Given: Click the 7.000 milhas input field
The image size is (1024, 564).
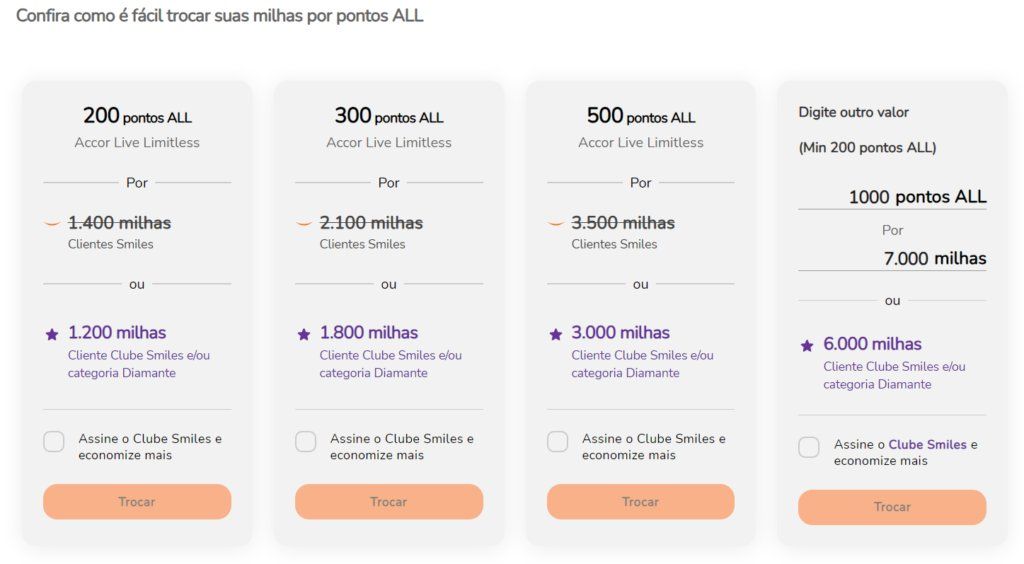Looking at the screenshot, I should [892, 258].
